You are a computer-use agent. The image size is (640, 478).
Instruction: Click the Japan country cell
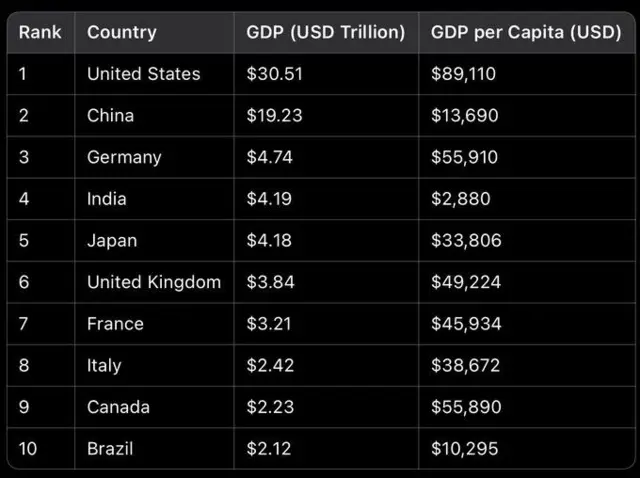click(112, 241)
